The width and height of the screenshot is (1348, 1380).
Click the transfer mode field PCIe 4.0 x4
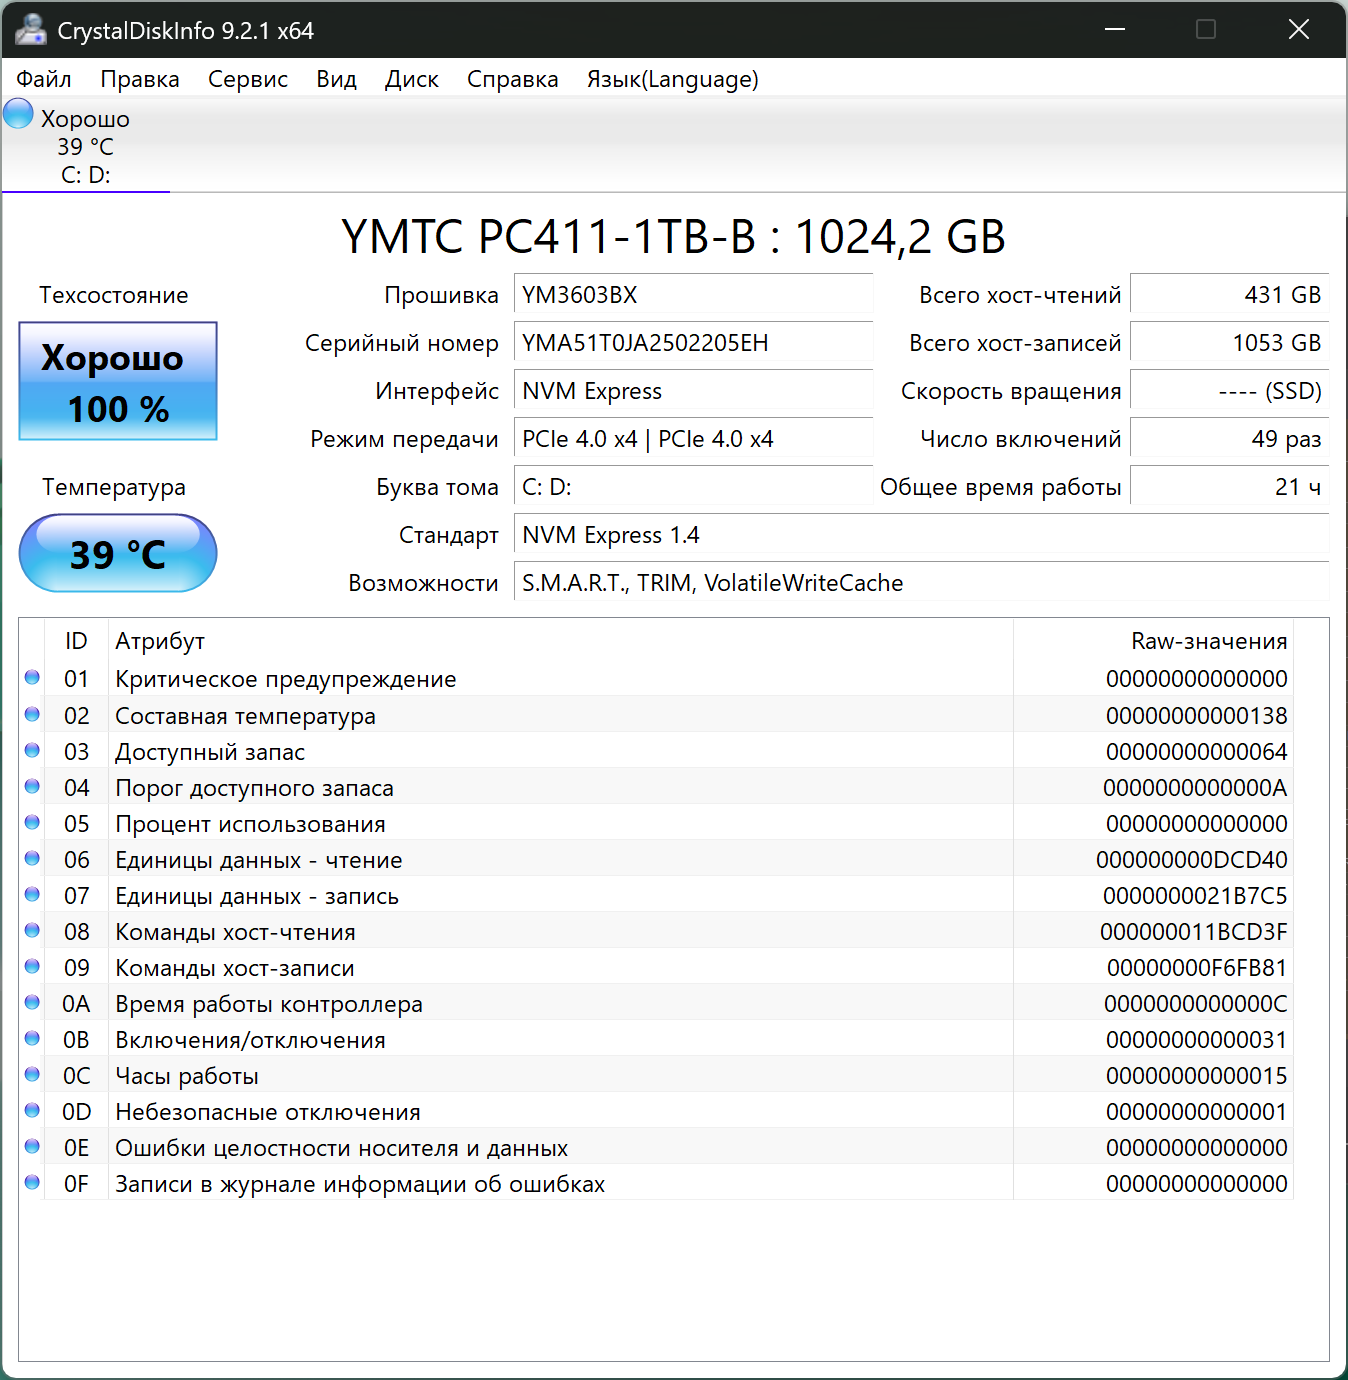tap(693, 439)
